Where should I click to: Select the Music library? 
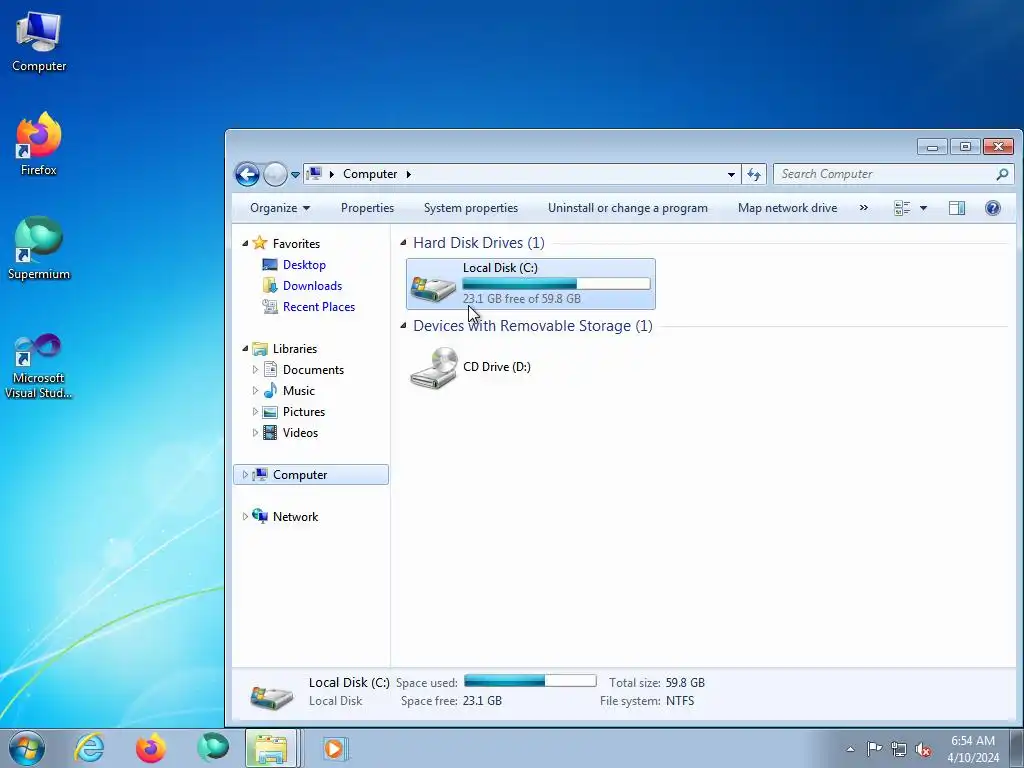click(298, 391)
